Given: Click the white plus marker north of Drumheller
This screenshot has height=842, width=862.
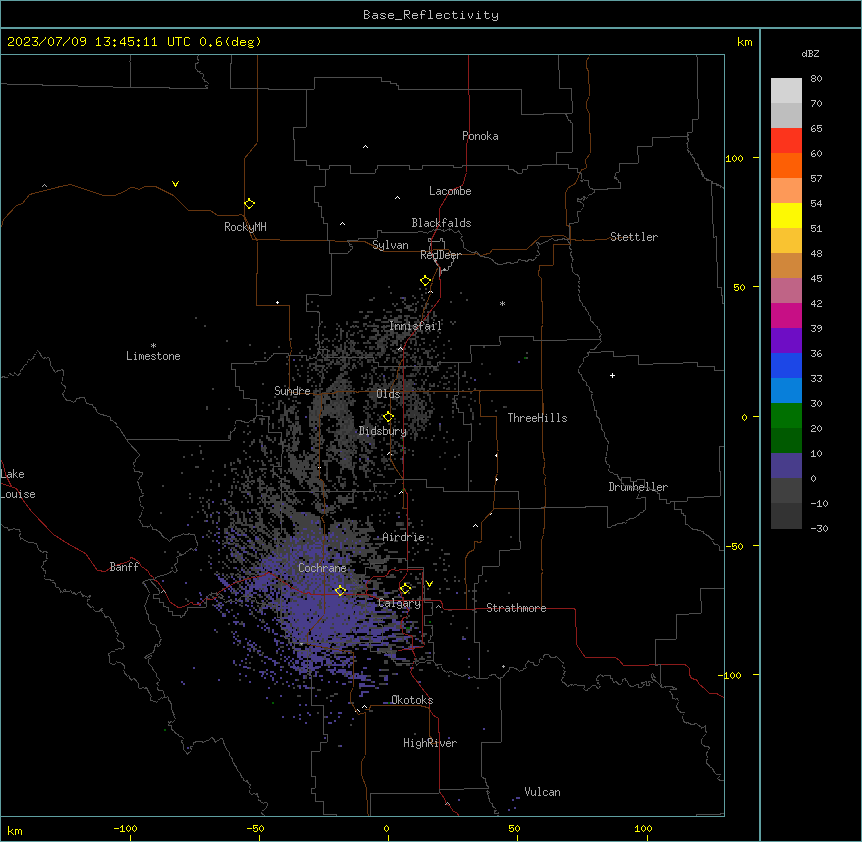Looking at the screenshot, I should pos(612,375).
